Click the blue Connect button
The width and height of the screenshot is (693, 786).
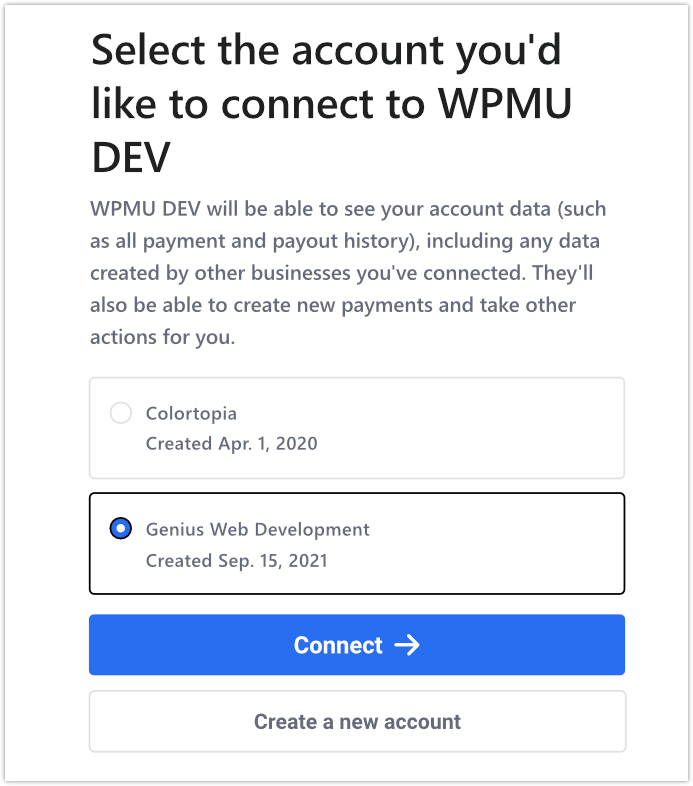point(357,645)
